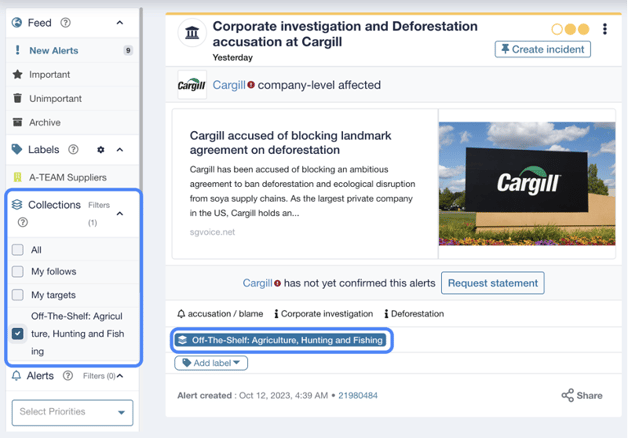
Task: Click the Feed globe icon
Action: [17, 22]
